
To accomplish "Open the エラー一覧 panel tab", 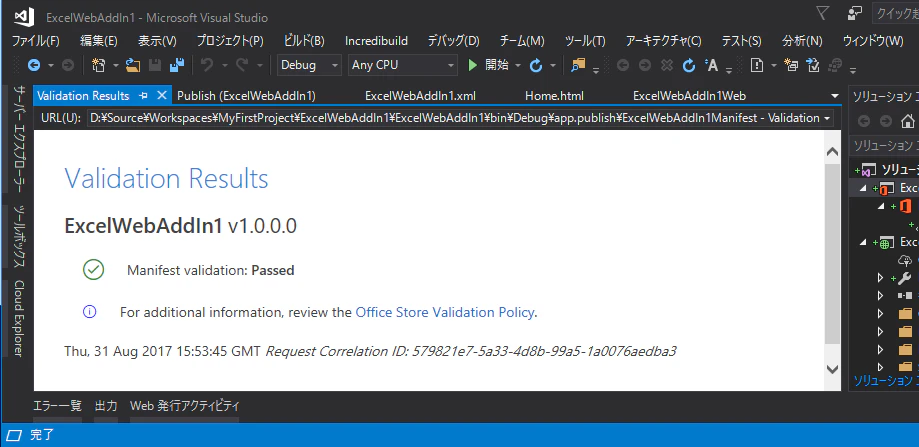I will [x=57, y=405].
